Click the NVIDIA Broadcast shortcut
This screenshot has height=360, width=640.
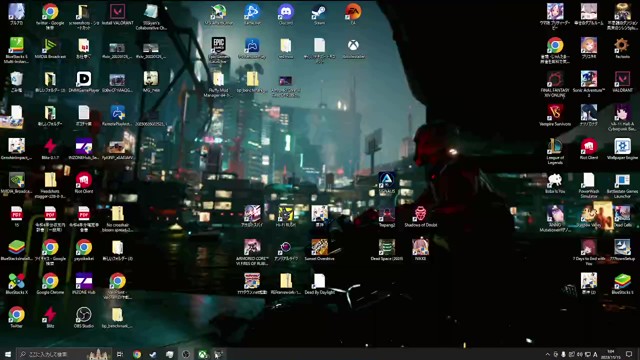pos(50,48)
